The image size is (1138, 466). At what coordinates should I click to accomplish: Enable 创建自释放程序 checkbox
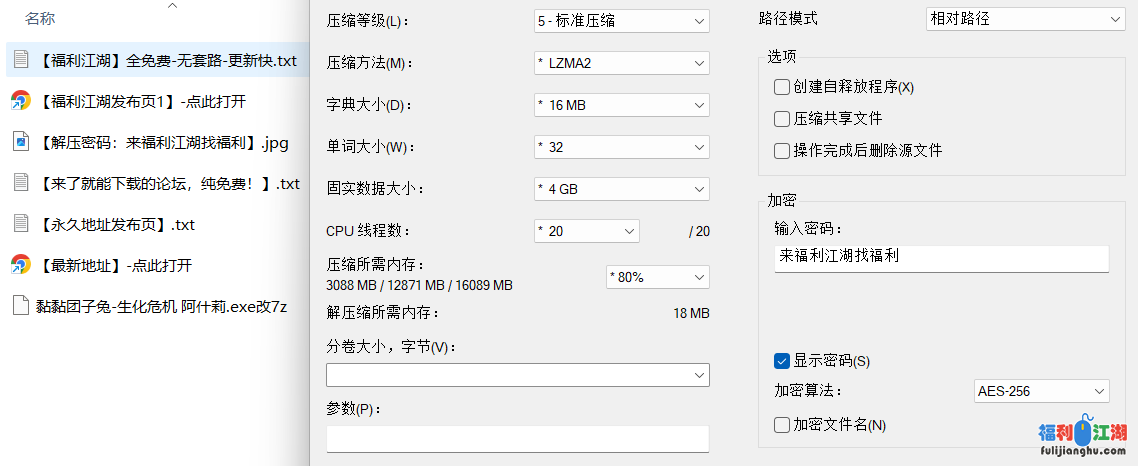click(x=782, y=87)
